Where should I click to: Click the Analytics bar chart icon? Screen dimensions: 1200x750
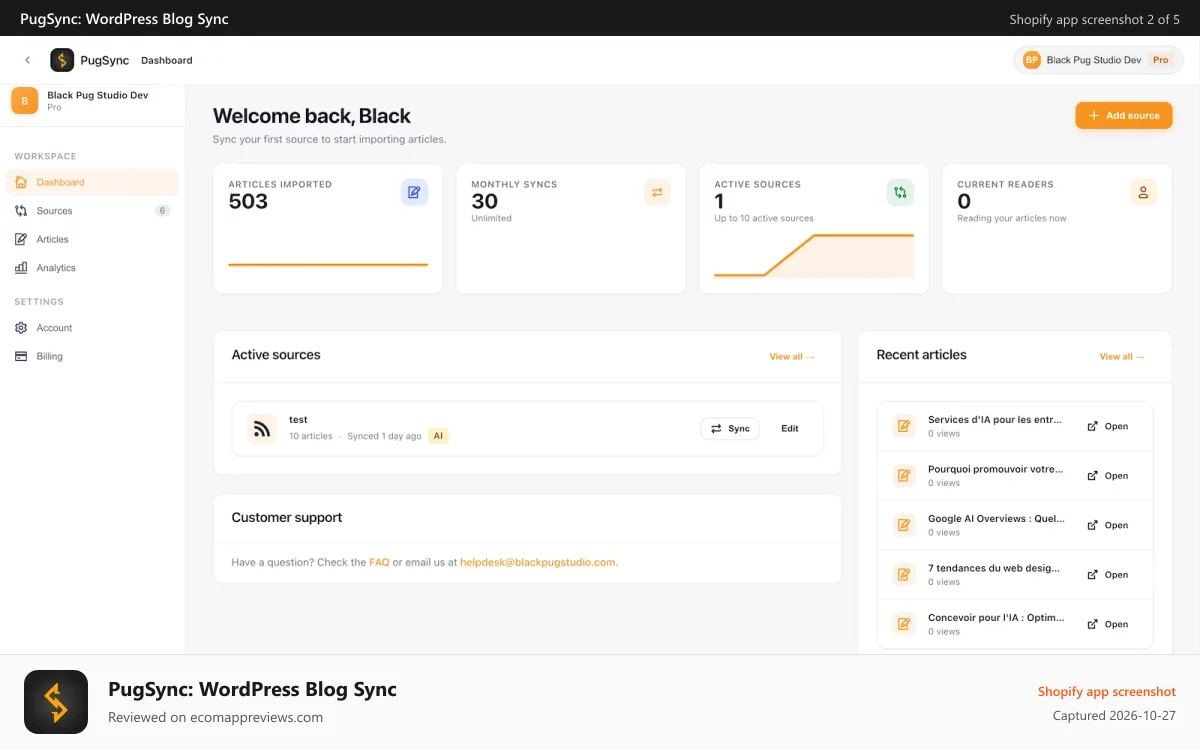pyautogui.click(x=21, y=268)
